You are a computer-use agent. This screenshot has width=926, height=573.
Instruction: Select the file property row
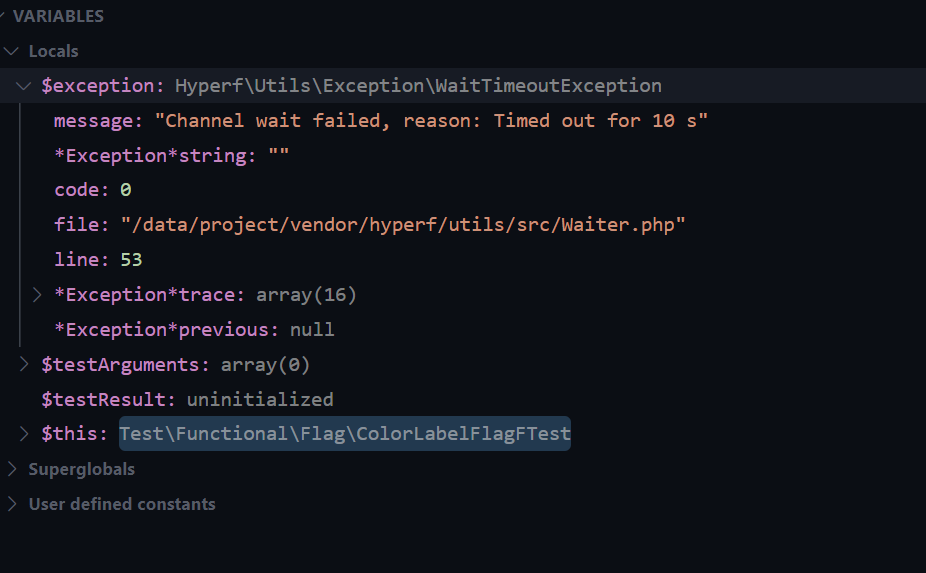[x=463, y=224]
